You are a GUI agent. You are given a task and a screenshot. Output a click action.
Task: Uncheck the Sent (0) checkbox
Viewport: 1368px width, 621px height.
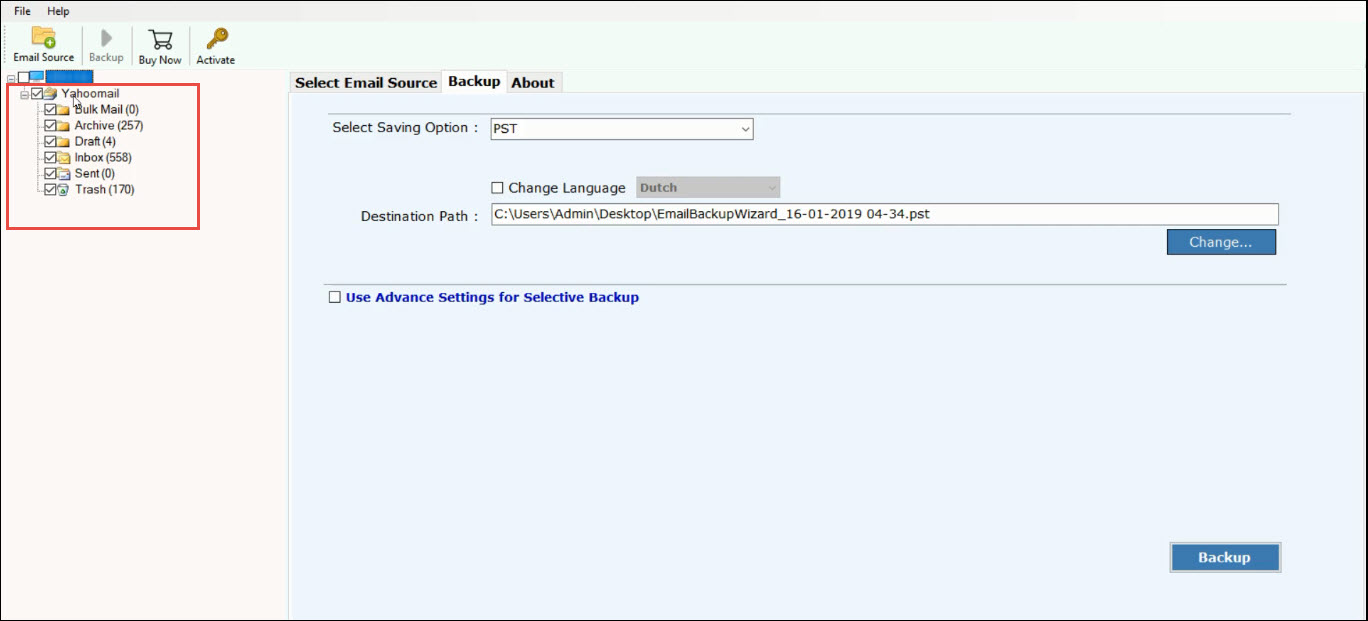pyautogui.click(x=50, y=173)
